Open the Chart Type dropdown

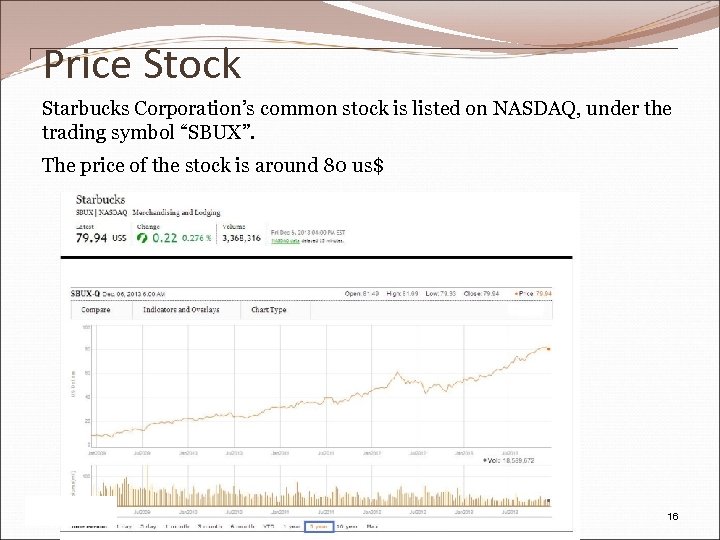tap(268, 310)
